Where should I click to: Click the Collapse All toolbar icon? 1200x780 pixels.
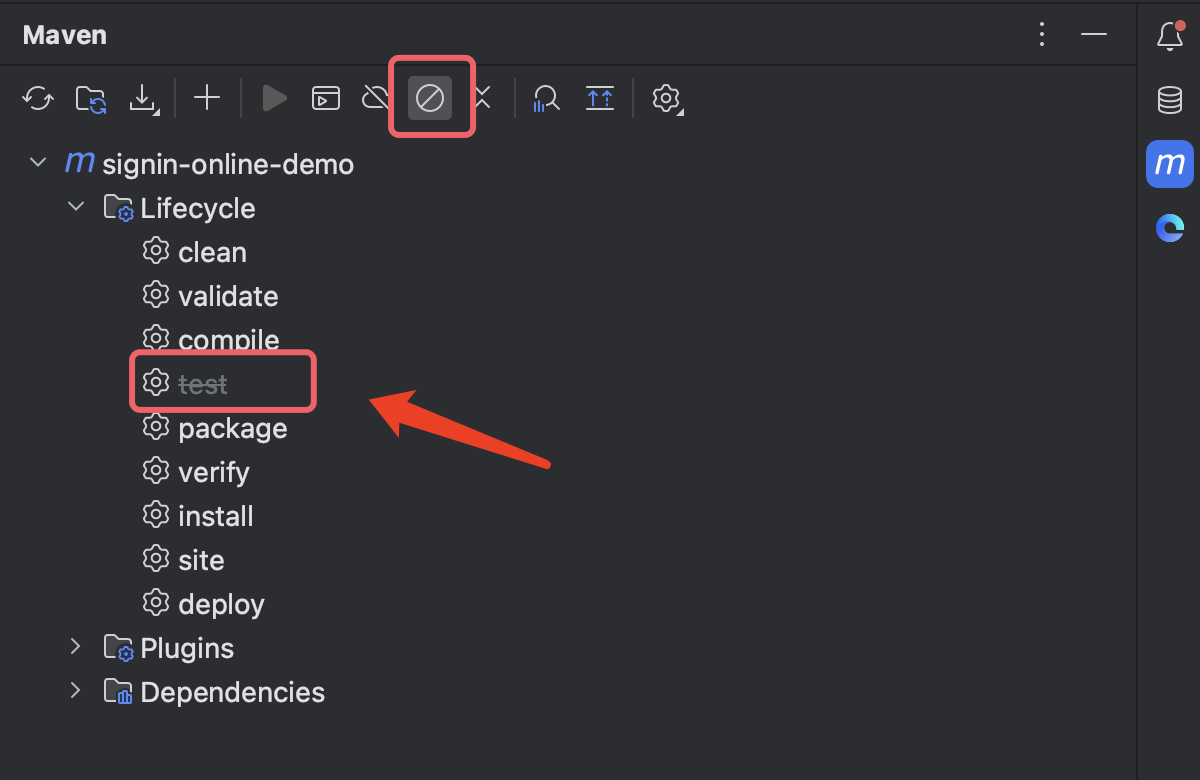tap(600, 98)
